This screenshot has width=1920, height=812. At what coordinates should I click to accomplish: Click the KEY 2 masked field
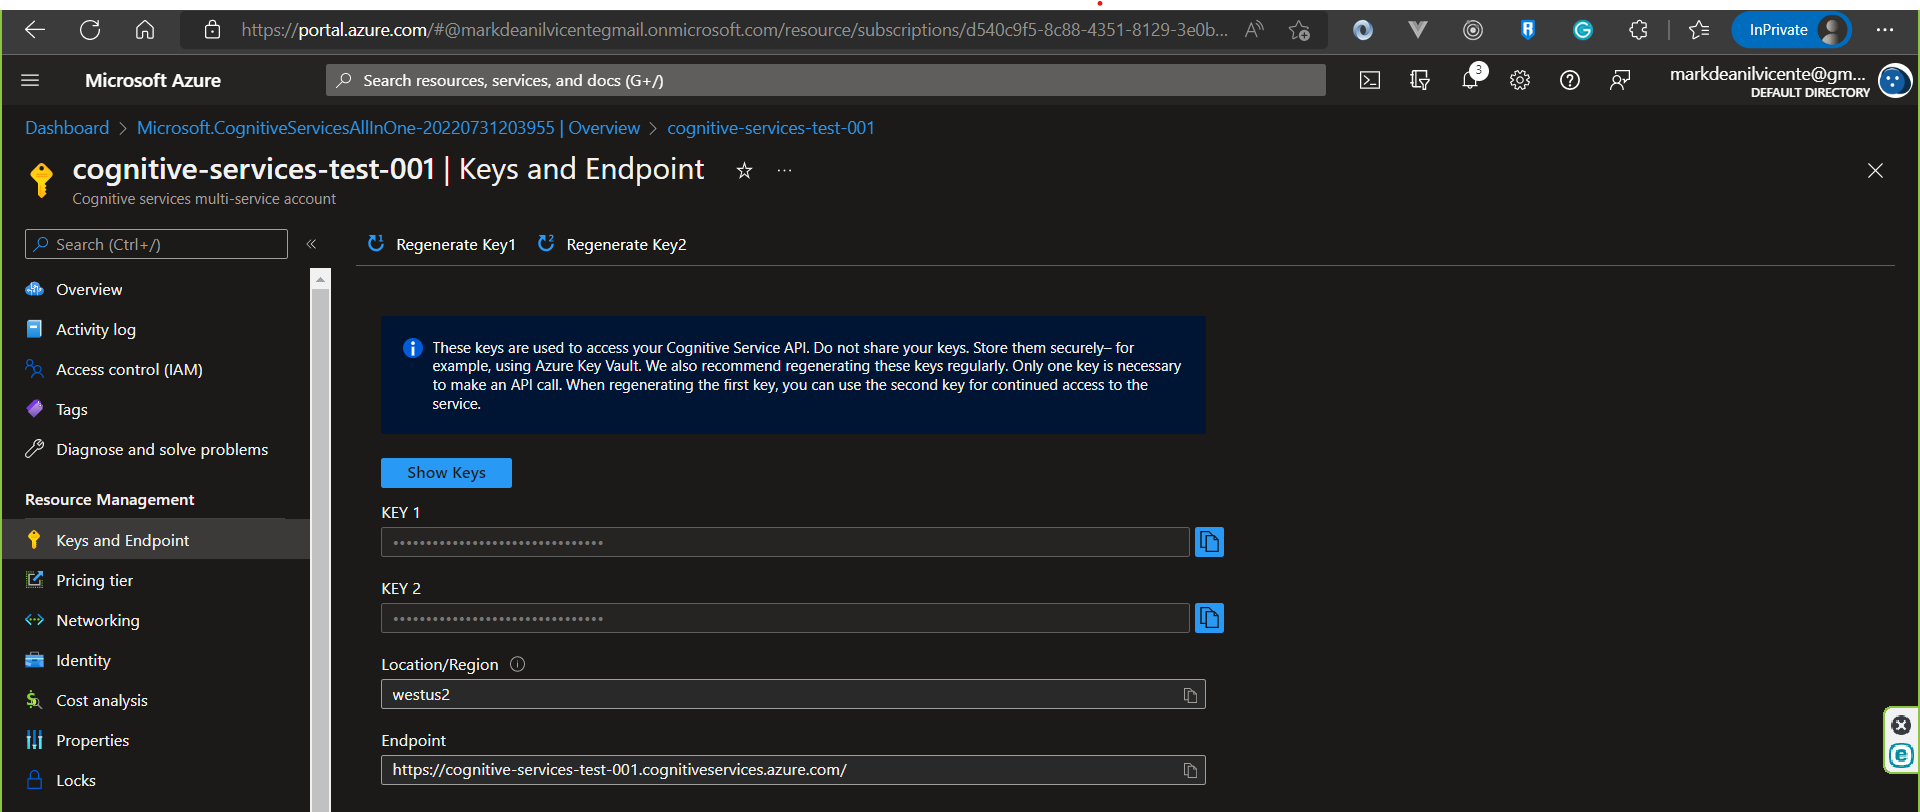pos(785,618)
